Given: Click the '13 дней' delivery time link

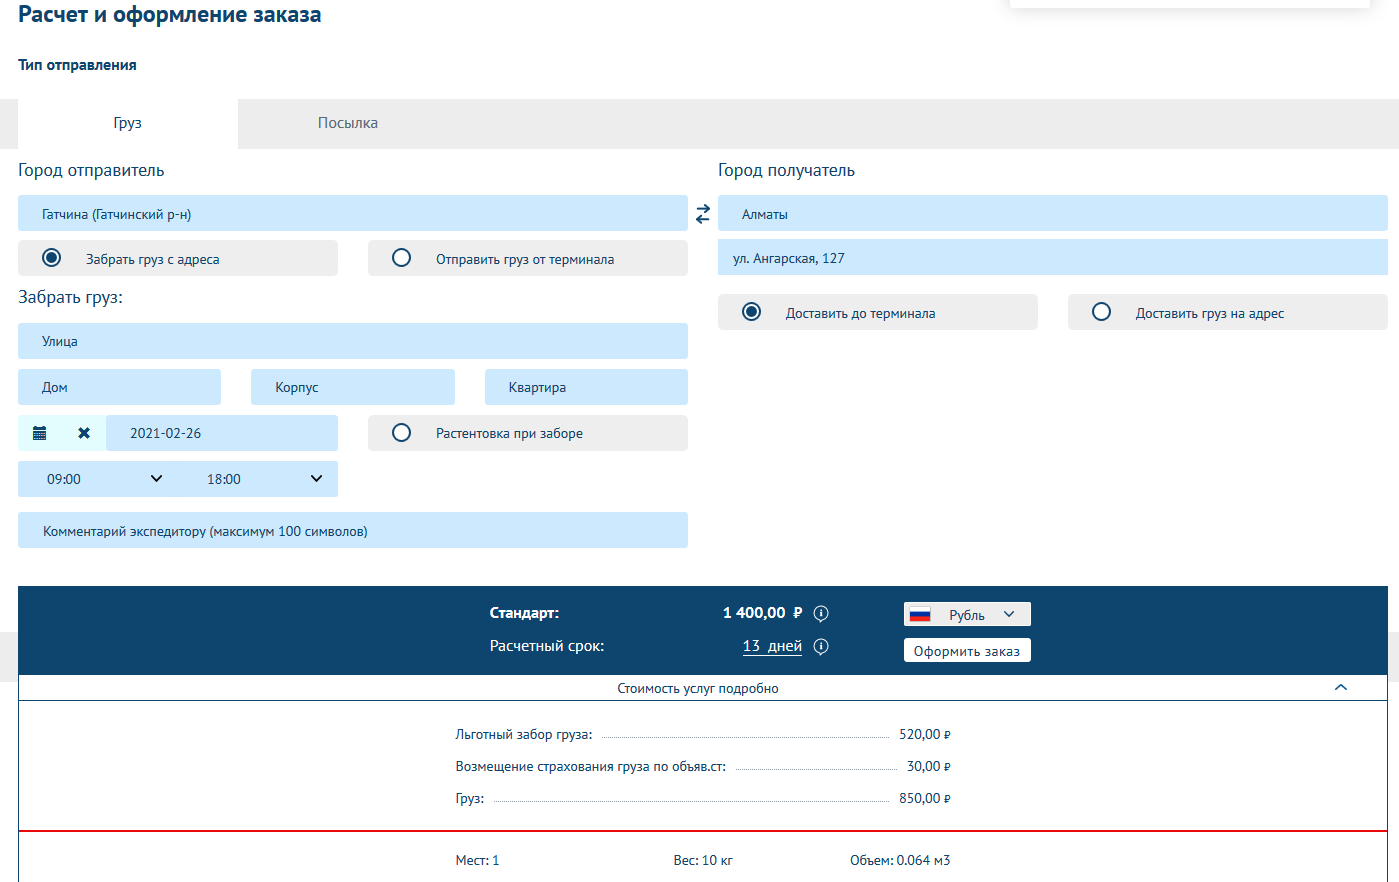Looking at the screenshot, I should click(772, 646).
